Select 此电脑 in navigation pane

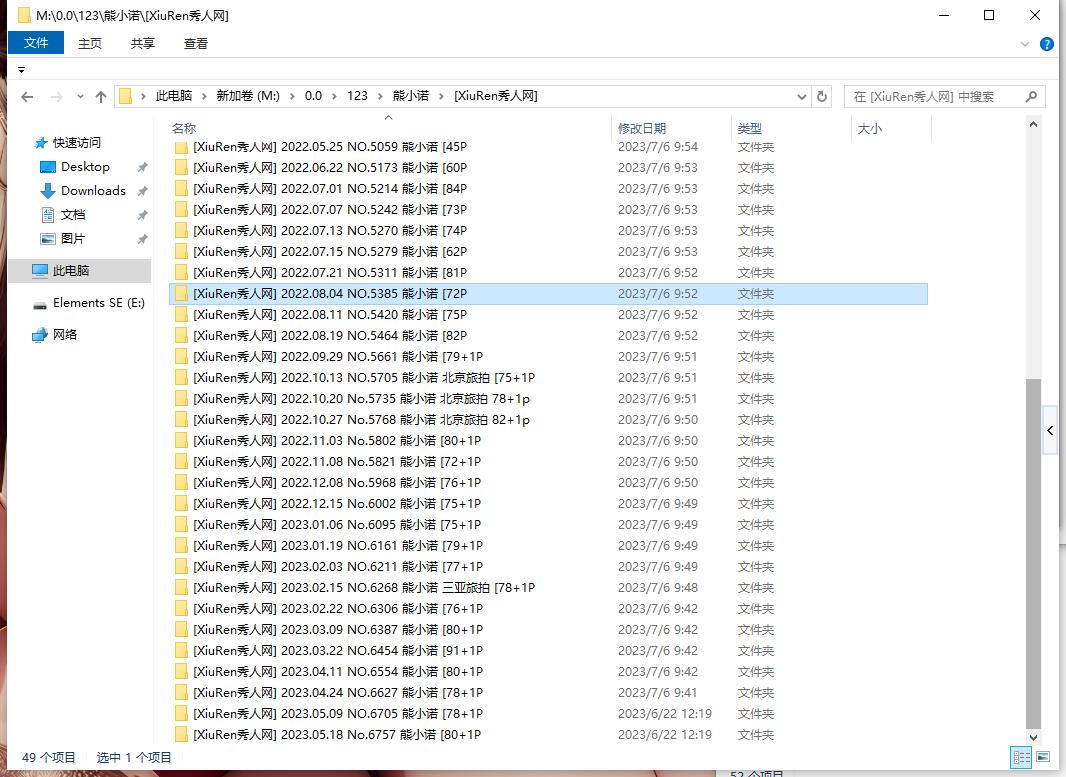80,271
